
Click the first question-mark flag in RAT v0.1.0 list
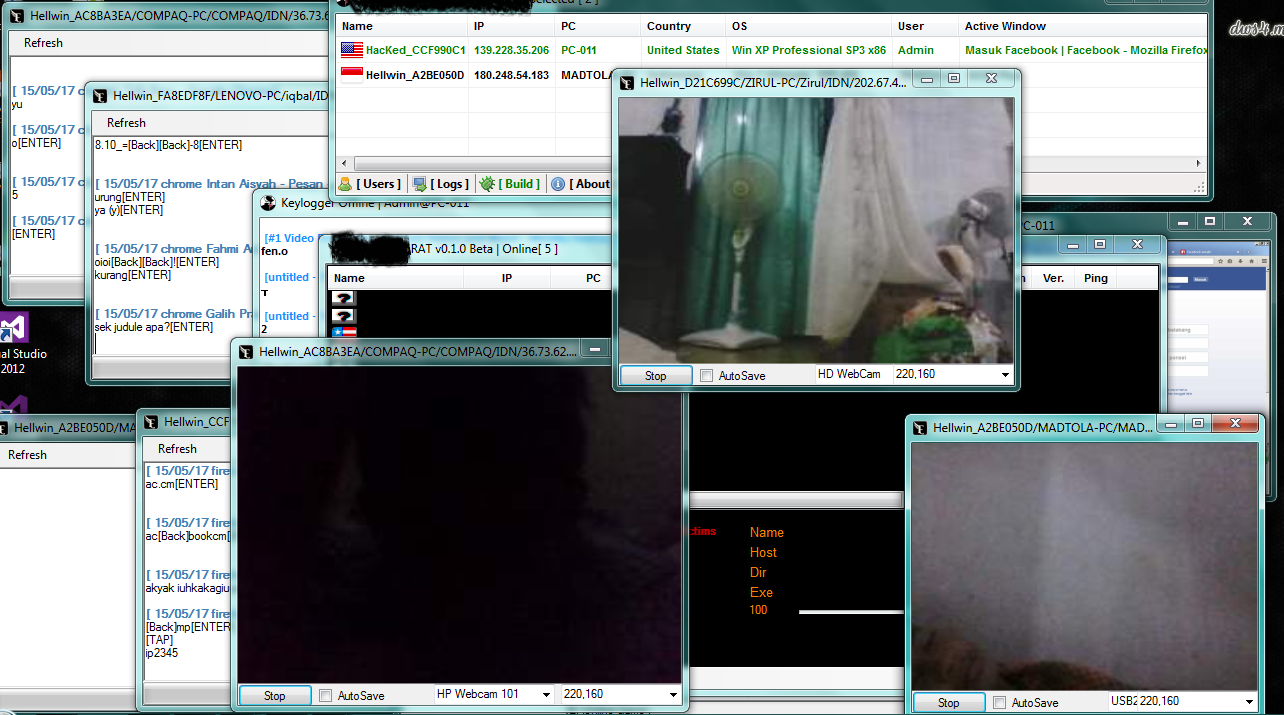click(343, 298)
